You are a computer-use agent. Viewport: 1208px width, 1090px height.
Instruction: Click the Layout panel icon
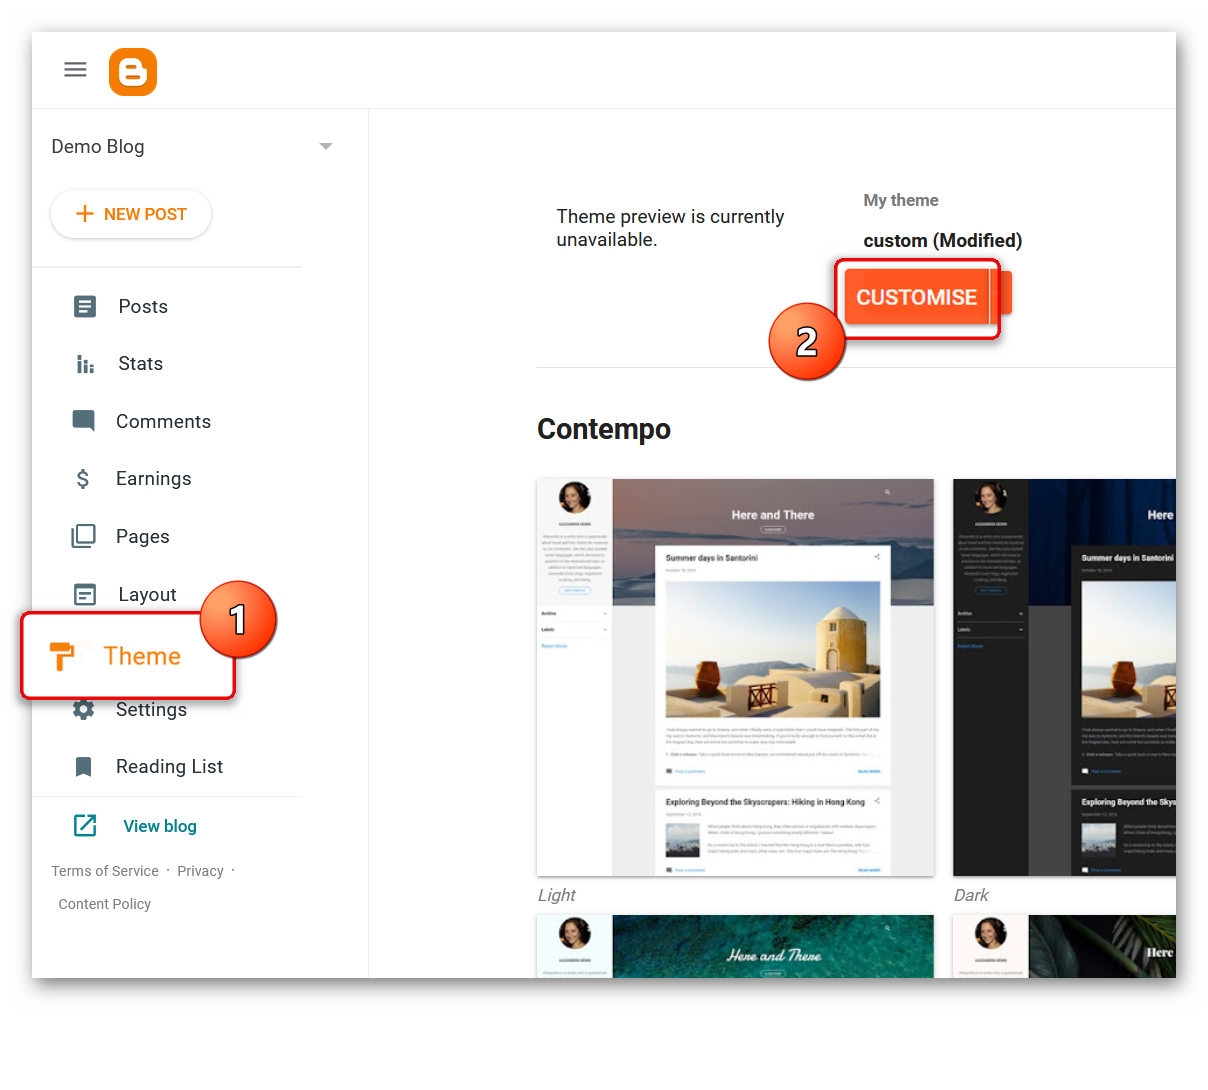pos(84,594)
